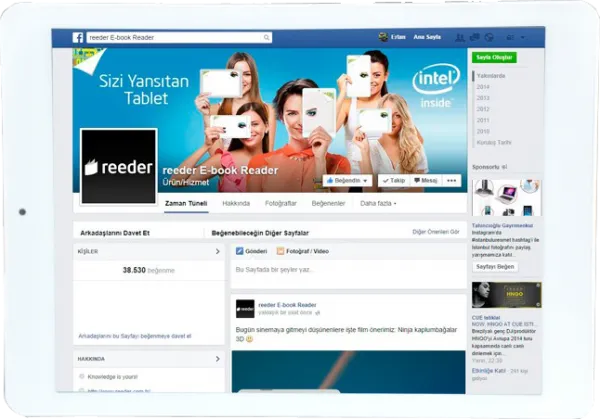Click the Gönderi pencil icon
This screenshot has height=419, width=600.
[240, 251]
